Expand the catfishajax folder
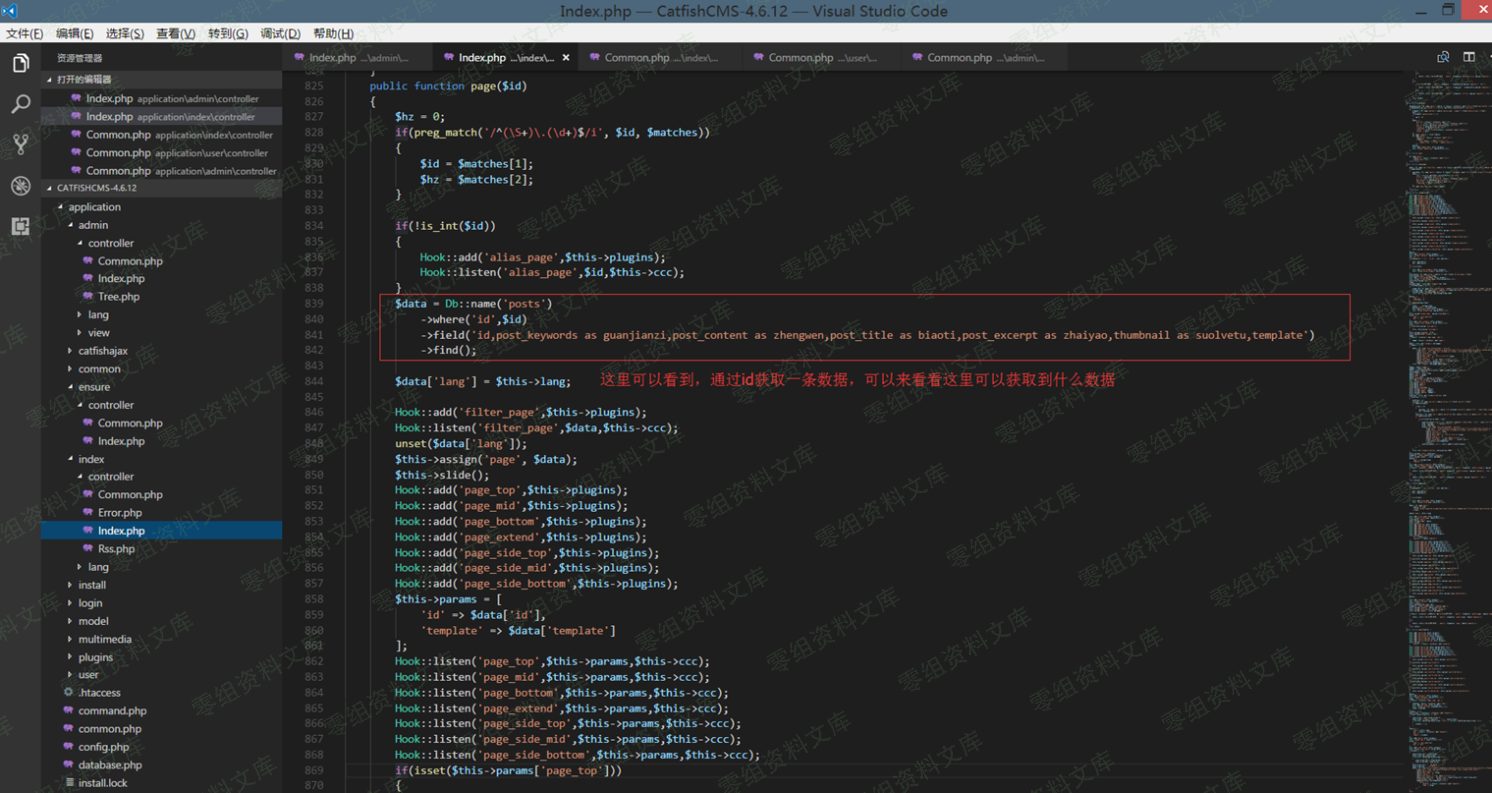Screen dimensions: 1492x793 [x=102, y=351]
